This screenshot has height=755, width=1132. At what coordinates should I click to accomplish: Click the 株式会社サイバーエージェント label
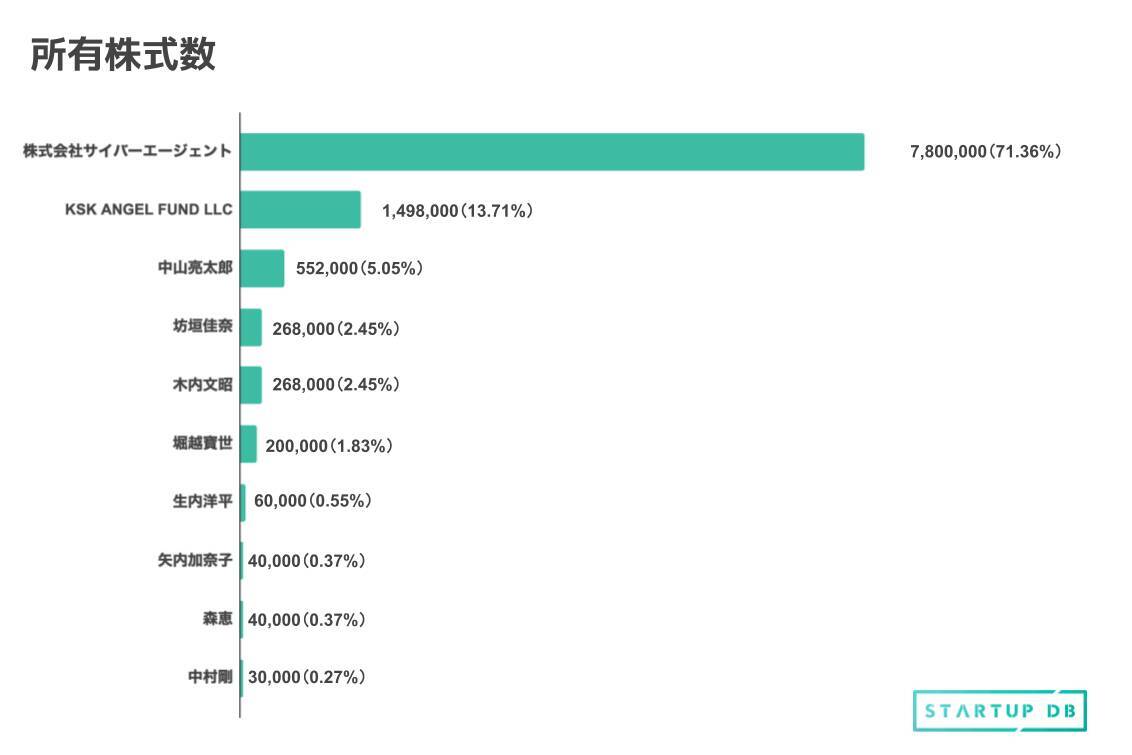(128, 152)
